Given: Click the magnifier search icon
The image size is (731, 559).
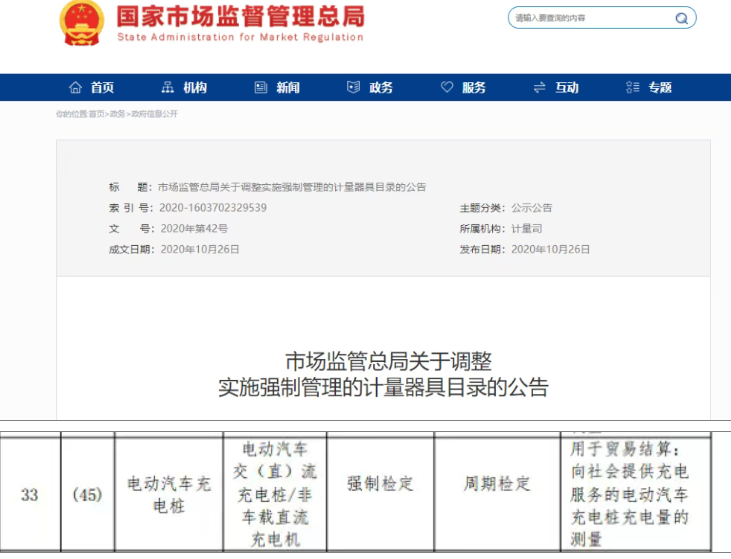Looking at the screenshot, I should click(681, 18).
